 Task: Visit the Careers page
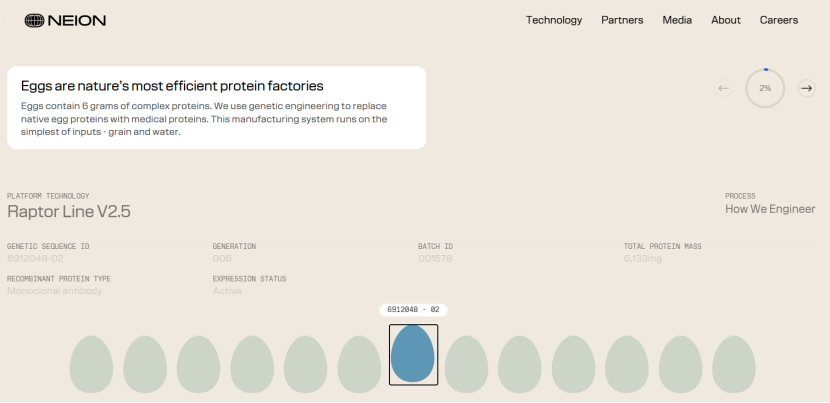(x=779, y=20)
